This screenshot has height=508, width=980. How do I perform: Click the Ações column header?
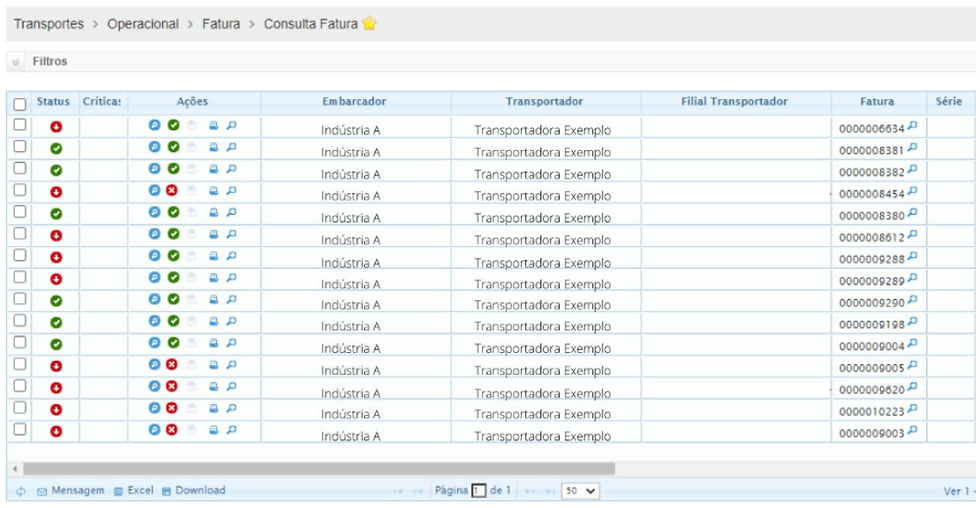(x=192, y=101)
